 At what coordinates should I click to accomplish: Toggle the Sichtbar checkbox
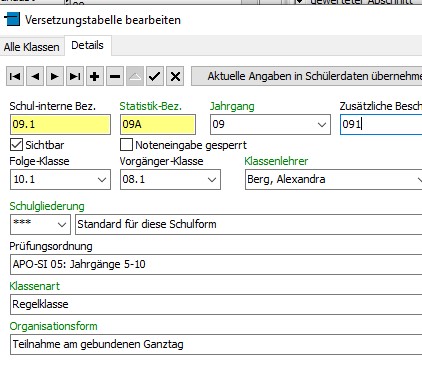pyautogui.click(x=17, y=145)
